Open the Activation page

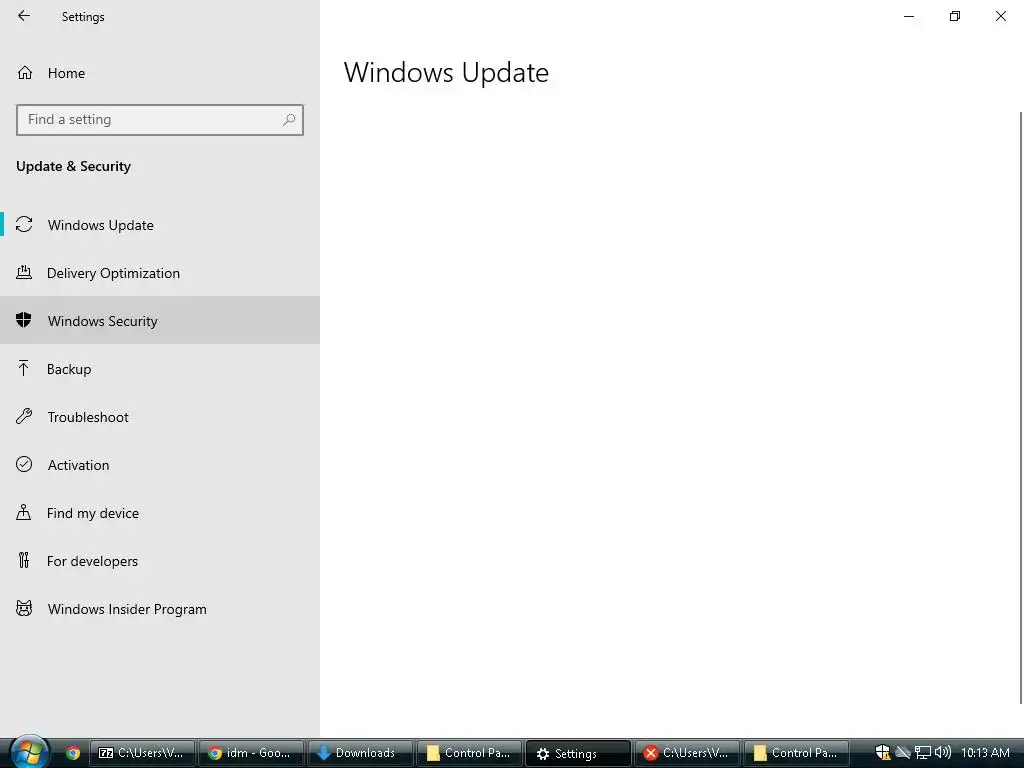tap(160, 465)
